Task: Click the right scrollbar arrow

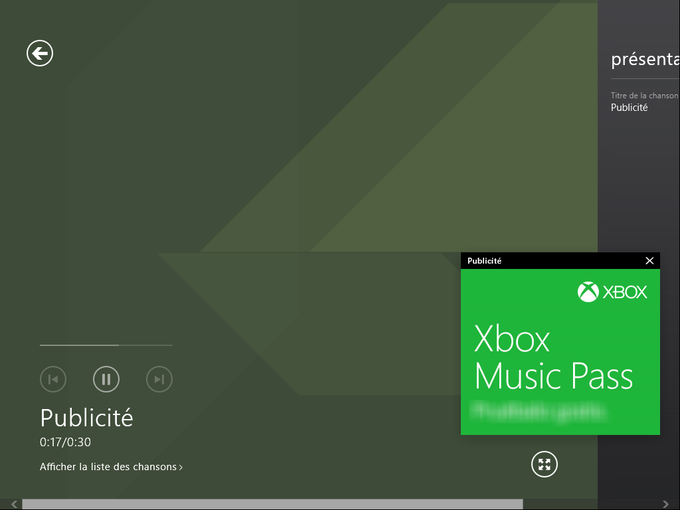Action: [666, 504]
